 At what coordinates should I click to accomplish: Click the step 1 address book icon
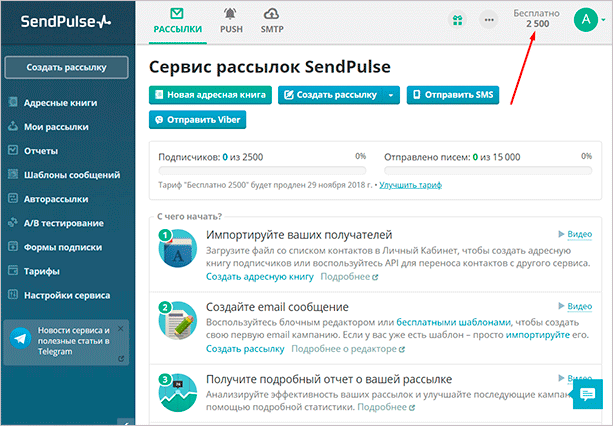[x=177, y=249]
